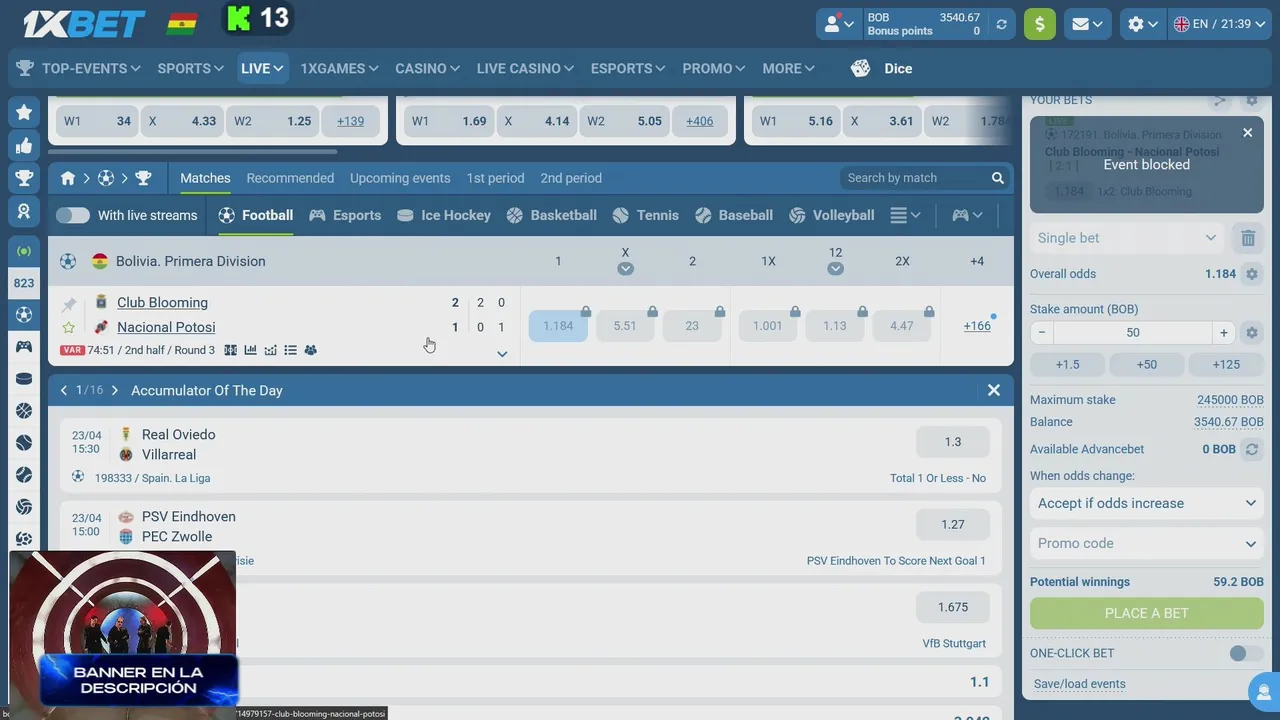Open the user account dropdown
This screenshot has width=1280, height=720.
click(838, 24)
